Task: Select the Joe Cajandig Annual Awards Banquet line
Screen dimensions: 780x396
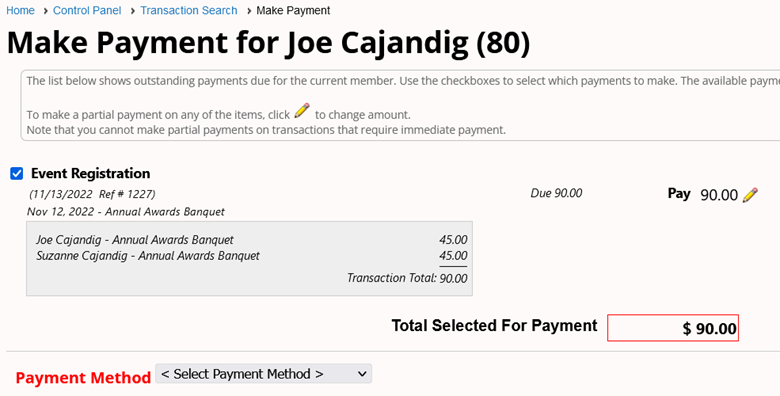Action: (252, 240)
